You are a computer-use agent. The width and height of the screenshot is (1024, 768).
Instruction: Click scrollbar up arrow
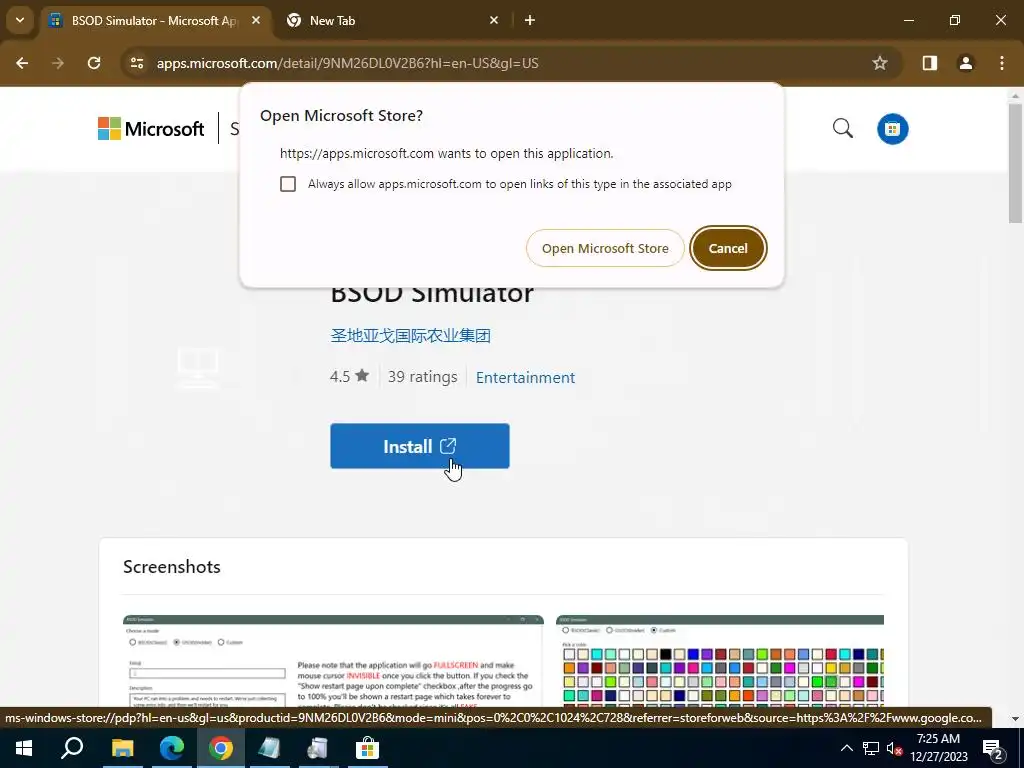point(1016,95)
